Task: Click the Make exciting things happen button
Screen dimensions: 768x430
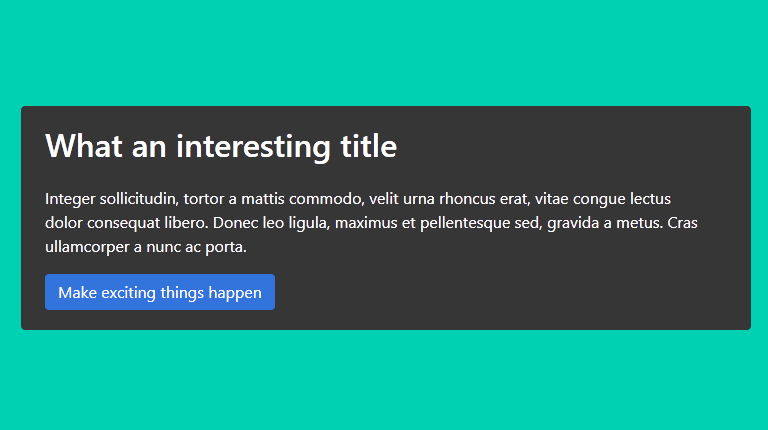Action: [x=160, y=292]
